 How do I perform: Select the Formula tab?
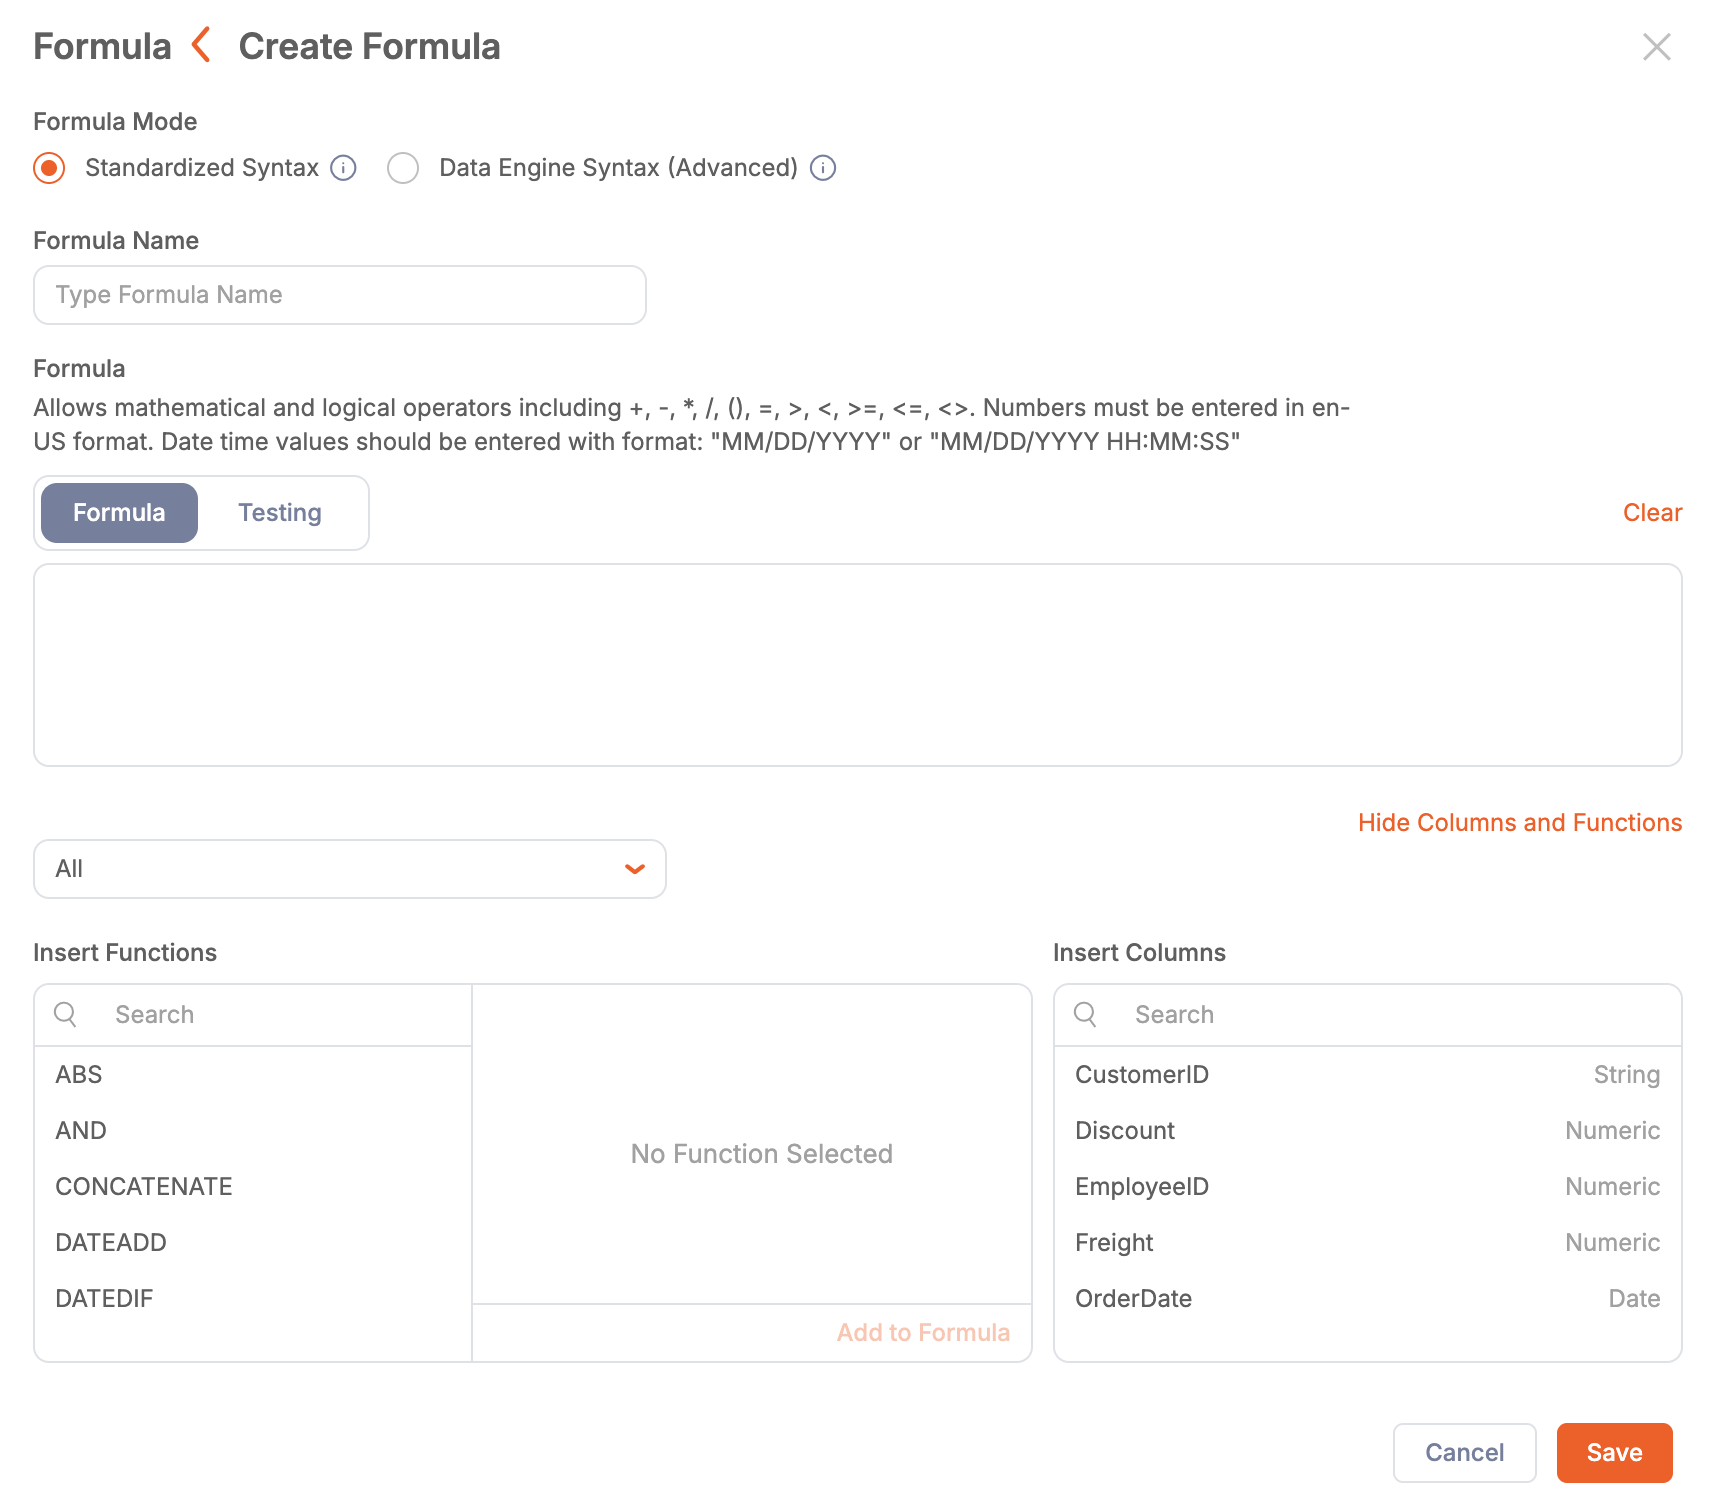[x=119, y=513]
